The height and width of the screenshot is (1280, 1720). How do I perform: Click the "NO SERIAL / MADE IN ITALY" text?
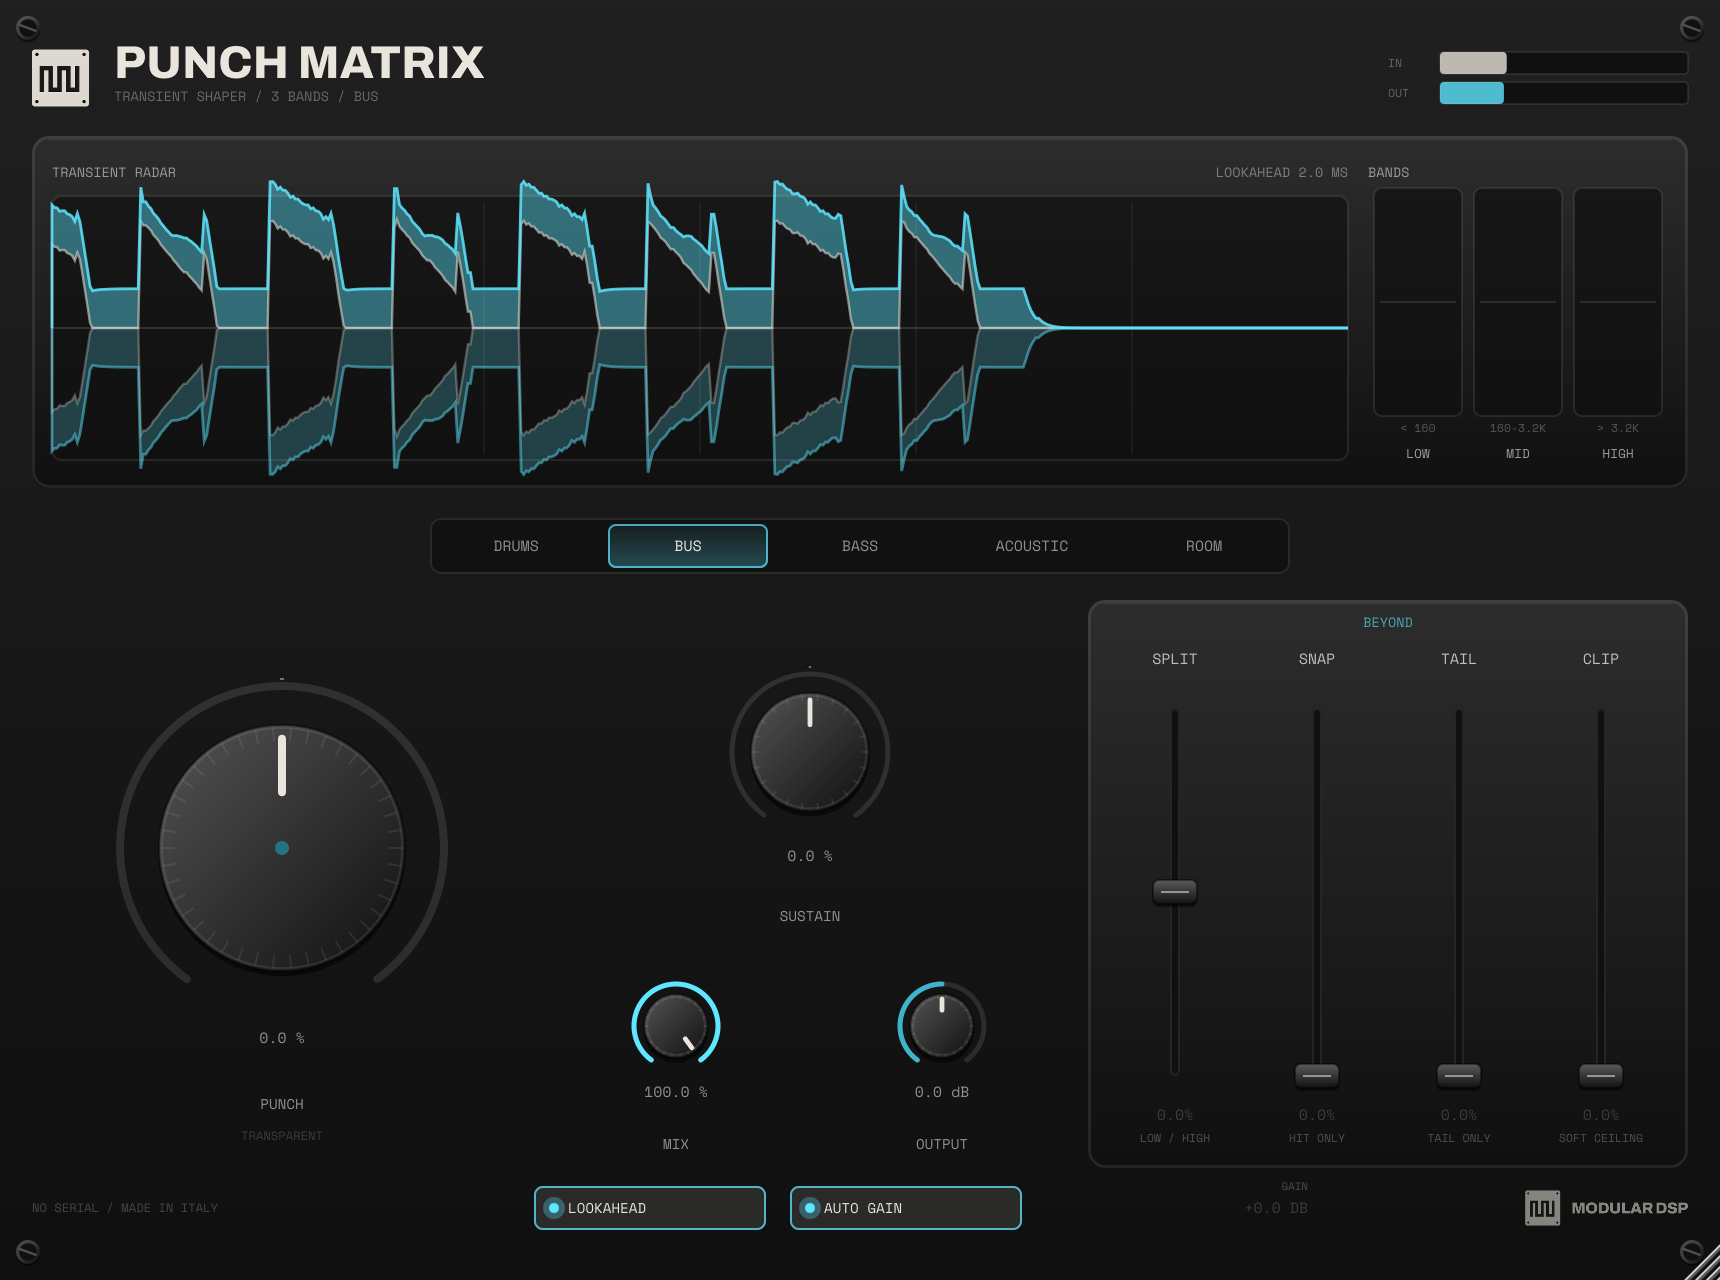pos(125,1208)
